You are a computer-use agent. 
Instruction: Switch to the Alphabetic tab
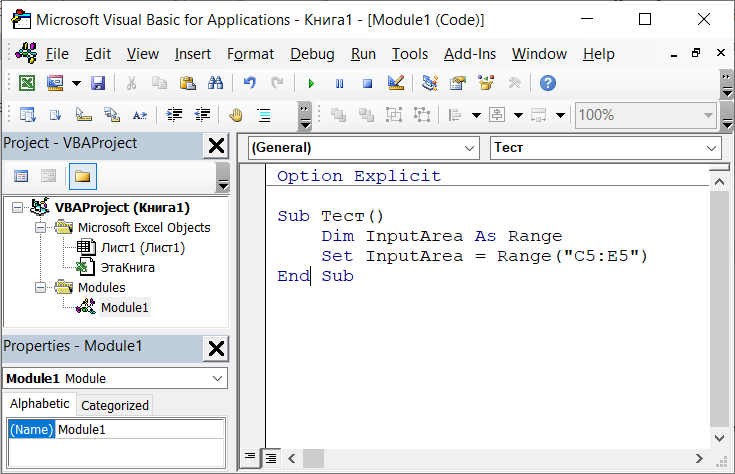[40, 404]
